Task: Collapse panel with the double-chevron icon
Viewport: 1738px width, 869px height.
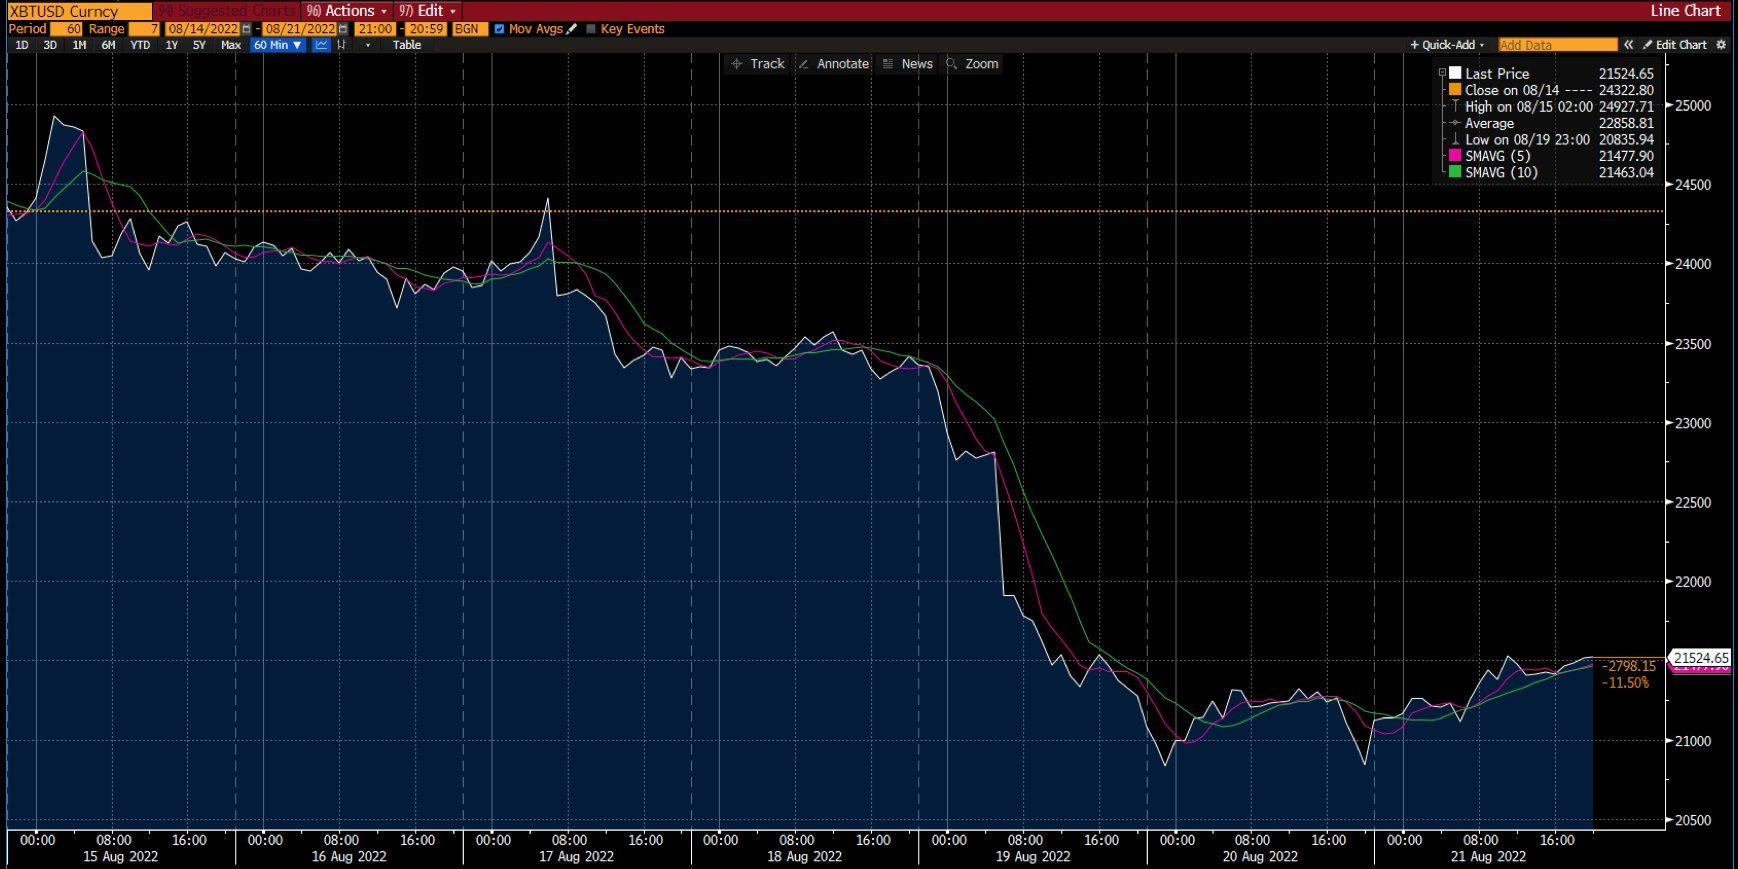Action: pyautogui.click(x=1629, y=45)
